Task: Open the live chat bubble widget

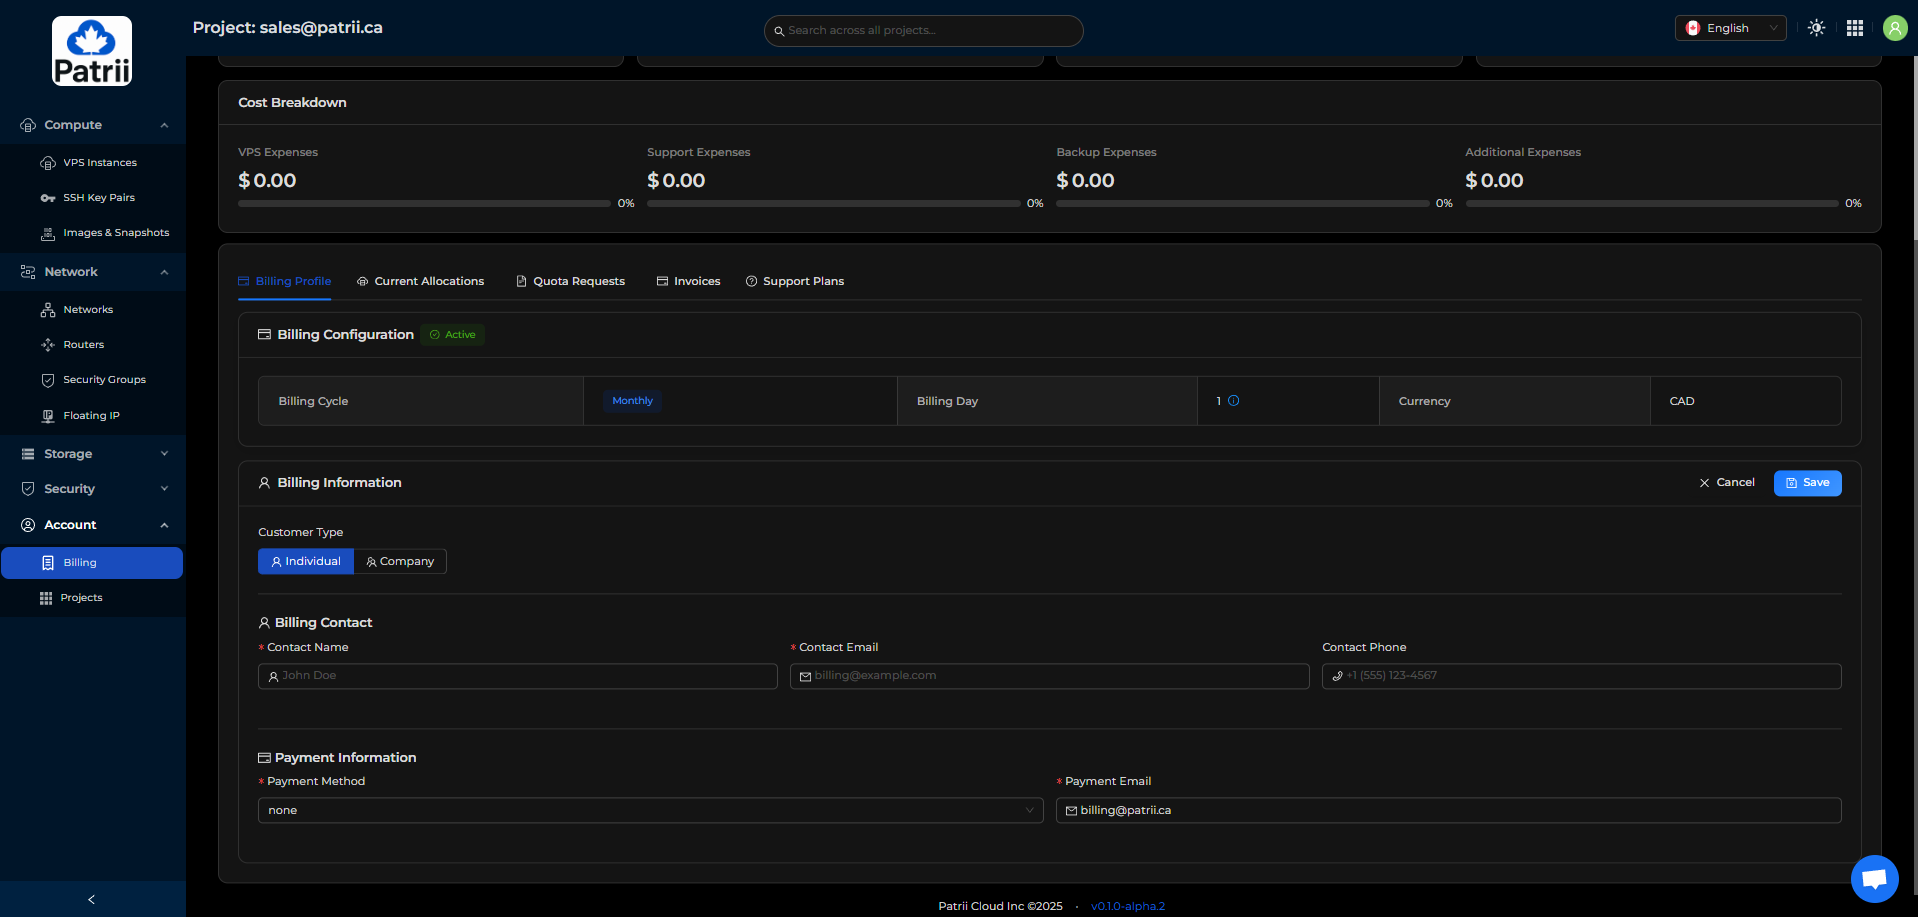Action: (1874, 879)
